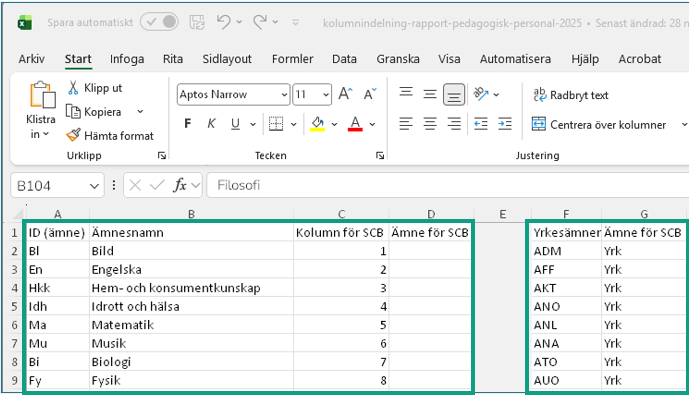Select the Start ribbon tab
The height and width of the screenshot is (395, 689).
click(78, 59)
